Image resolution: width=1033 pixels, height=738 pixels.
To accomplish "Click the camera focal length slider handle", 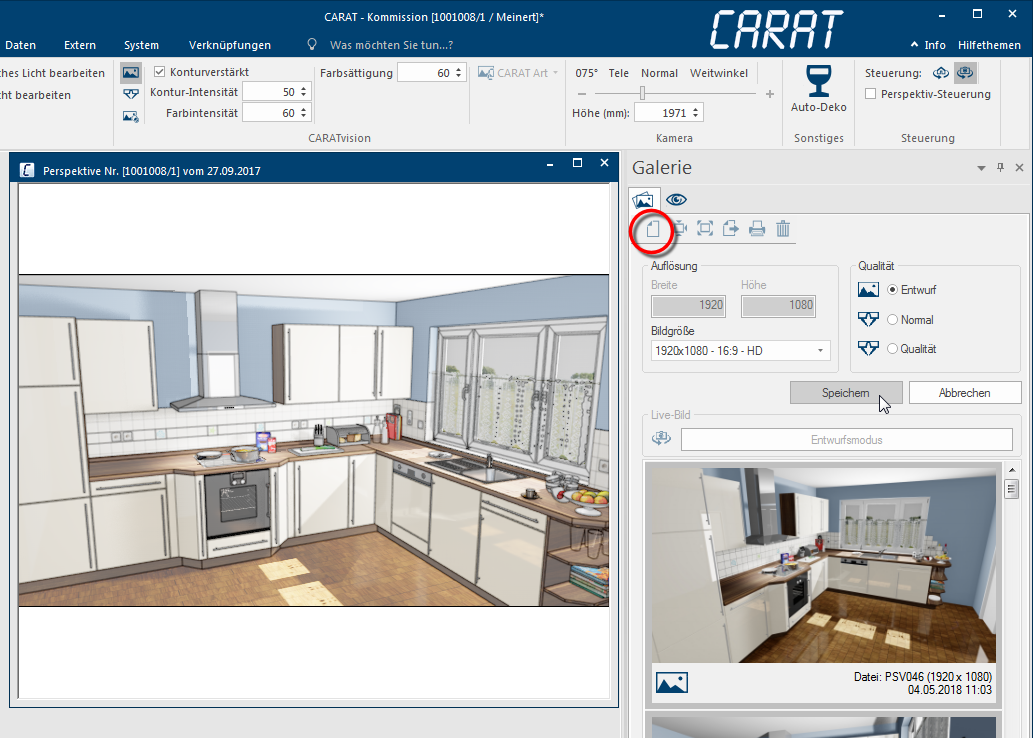I will 642,94.
